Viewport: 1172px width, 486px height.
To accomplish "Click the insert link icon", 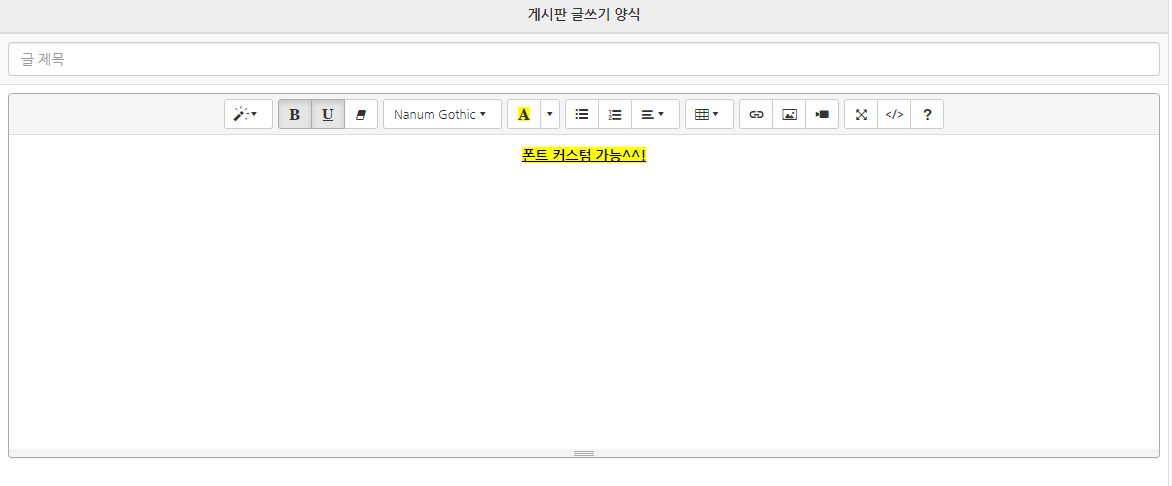I will (756, 114).
